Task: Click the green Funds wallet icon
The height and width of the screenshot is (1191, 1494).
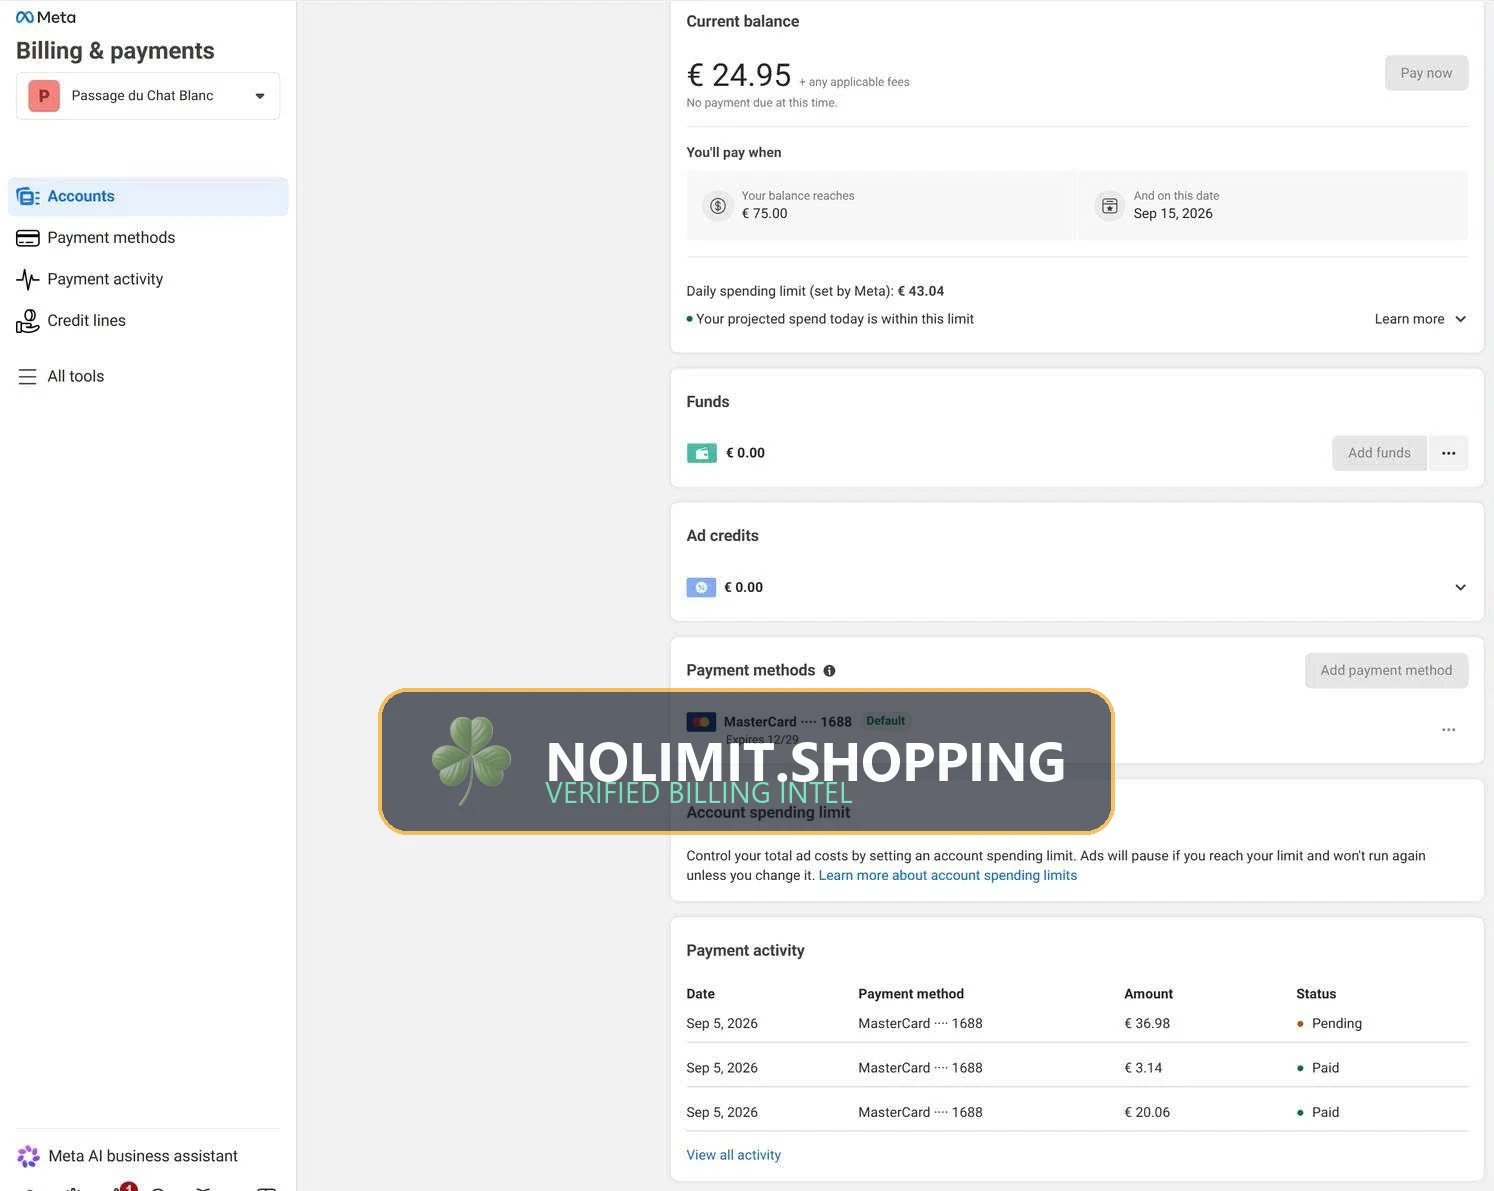Action: point(701,453)
